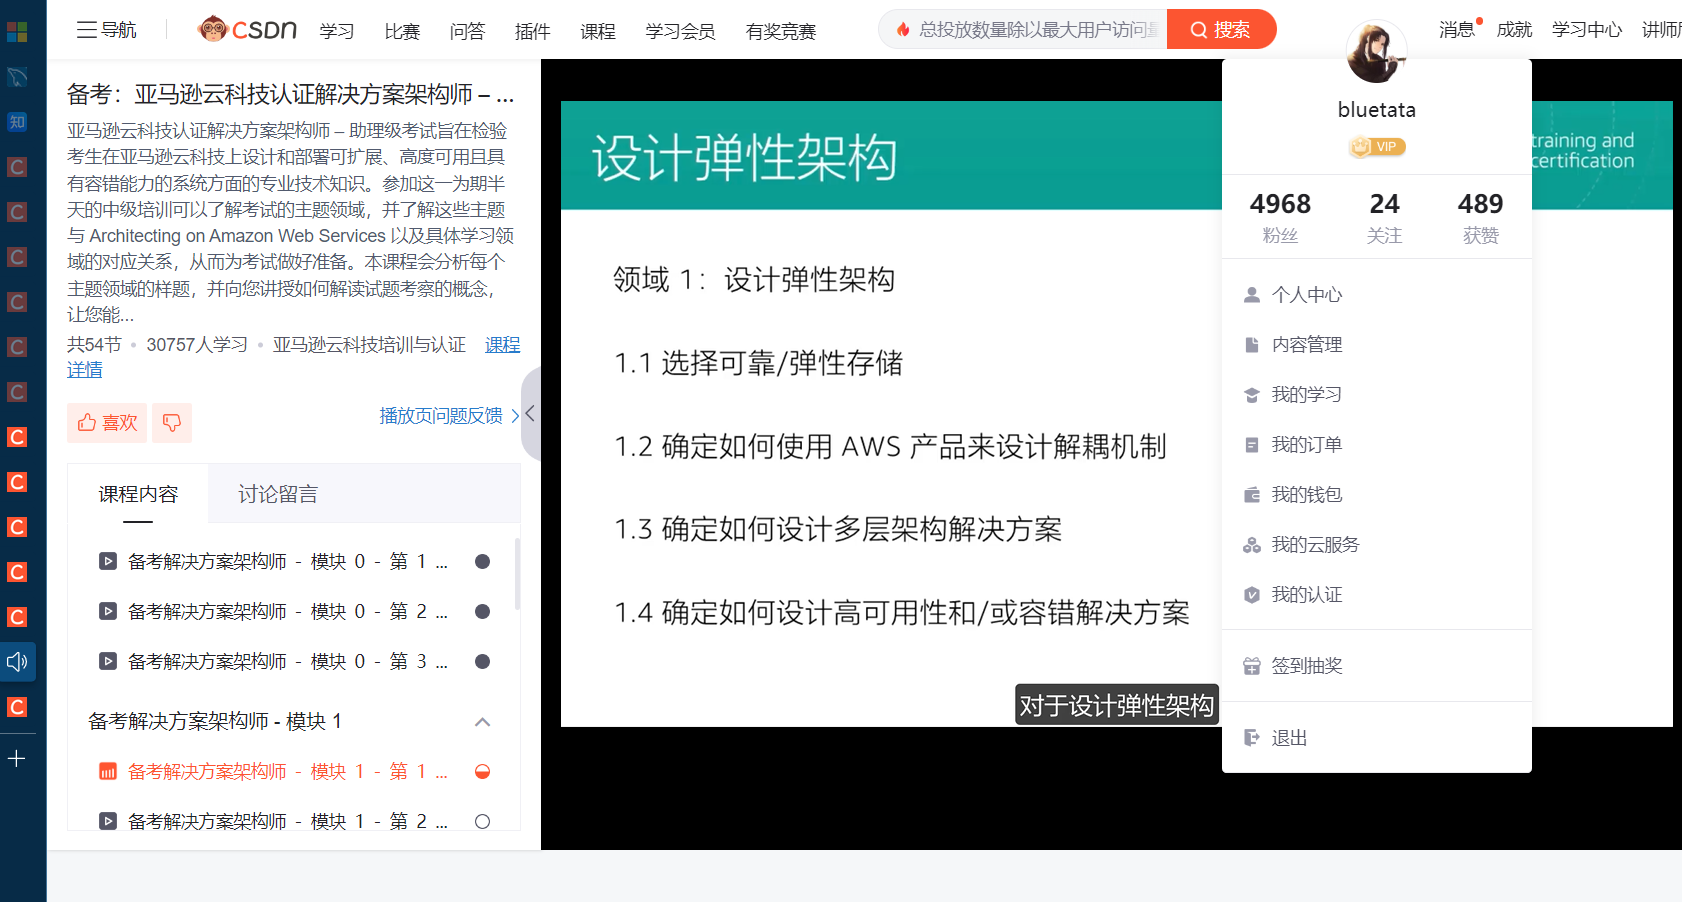Viewport: 1682px width, 902px height.
Task: Open the 489 获赞 likes count
Action: [1481, 217]
